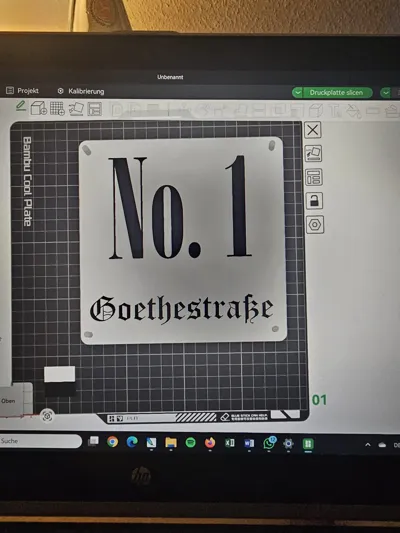Open Excel from taskbar
The image size is (400, 533).
tap(230, 443)
